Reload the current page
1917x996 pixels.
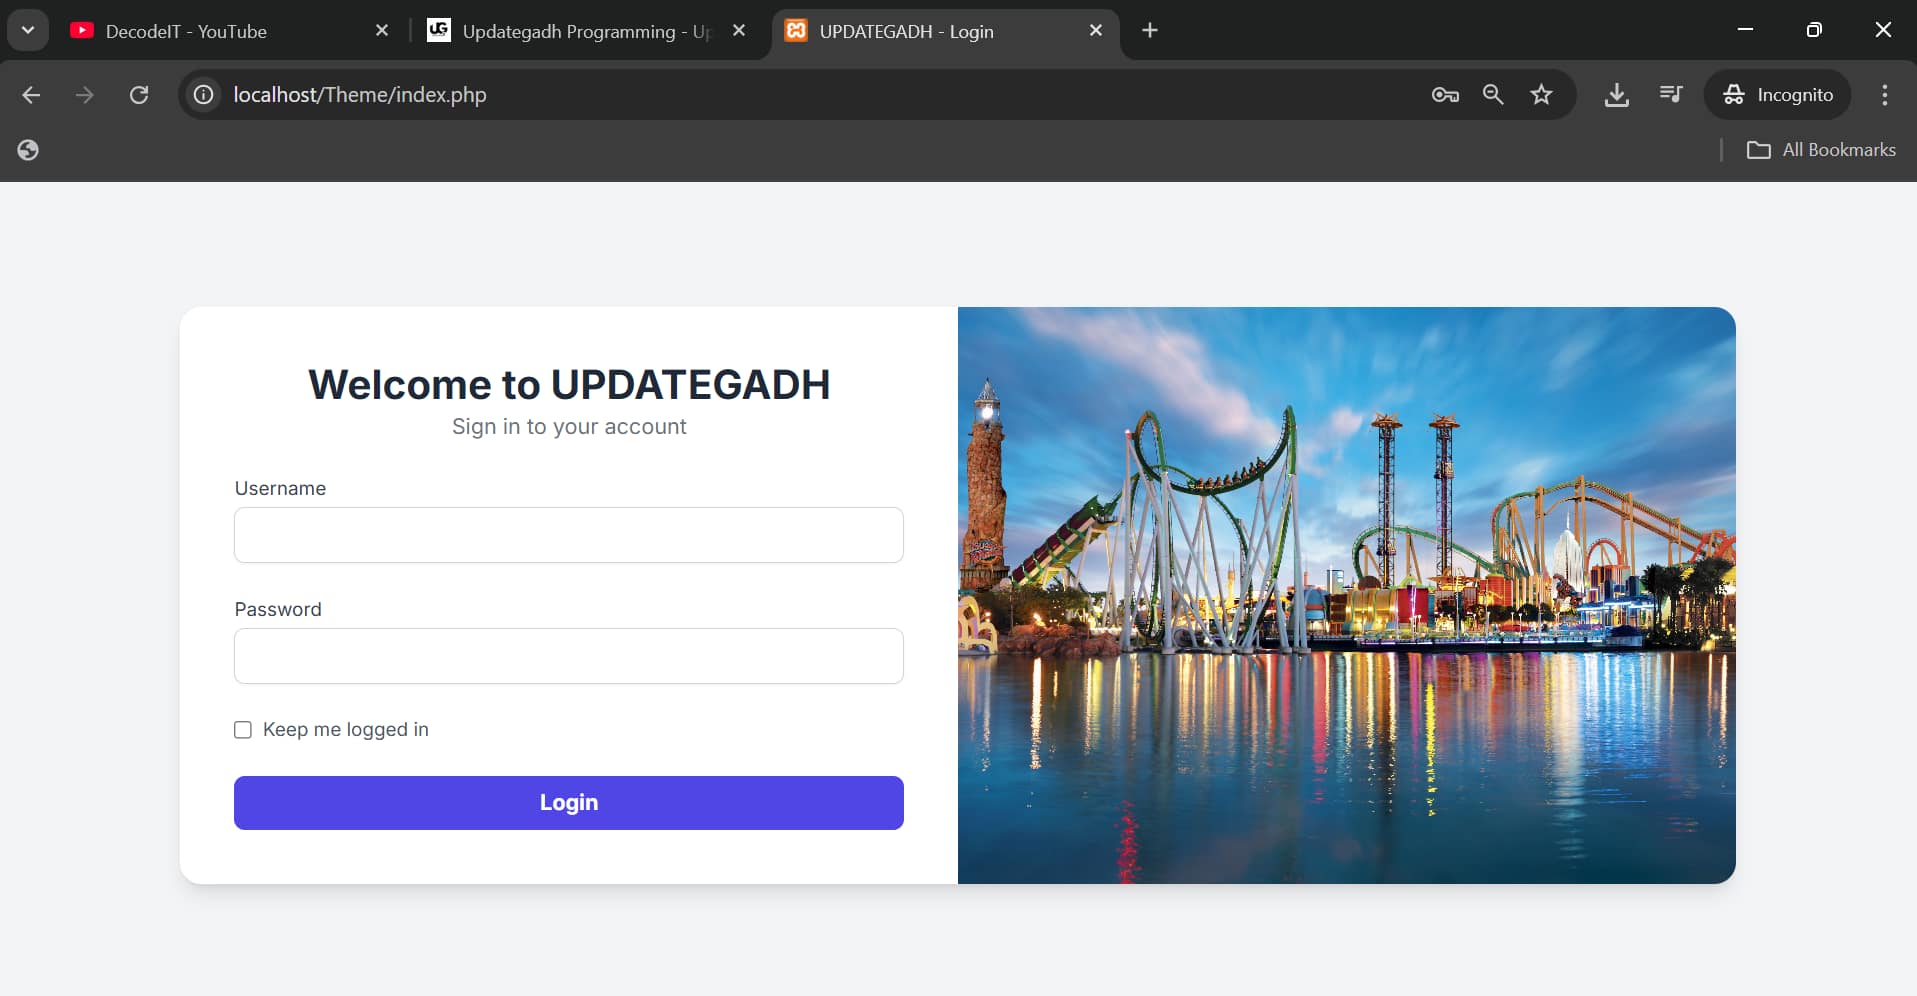[139, 95]
